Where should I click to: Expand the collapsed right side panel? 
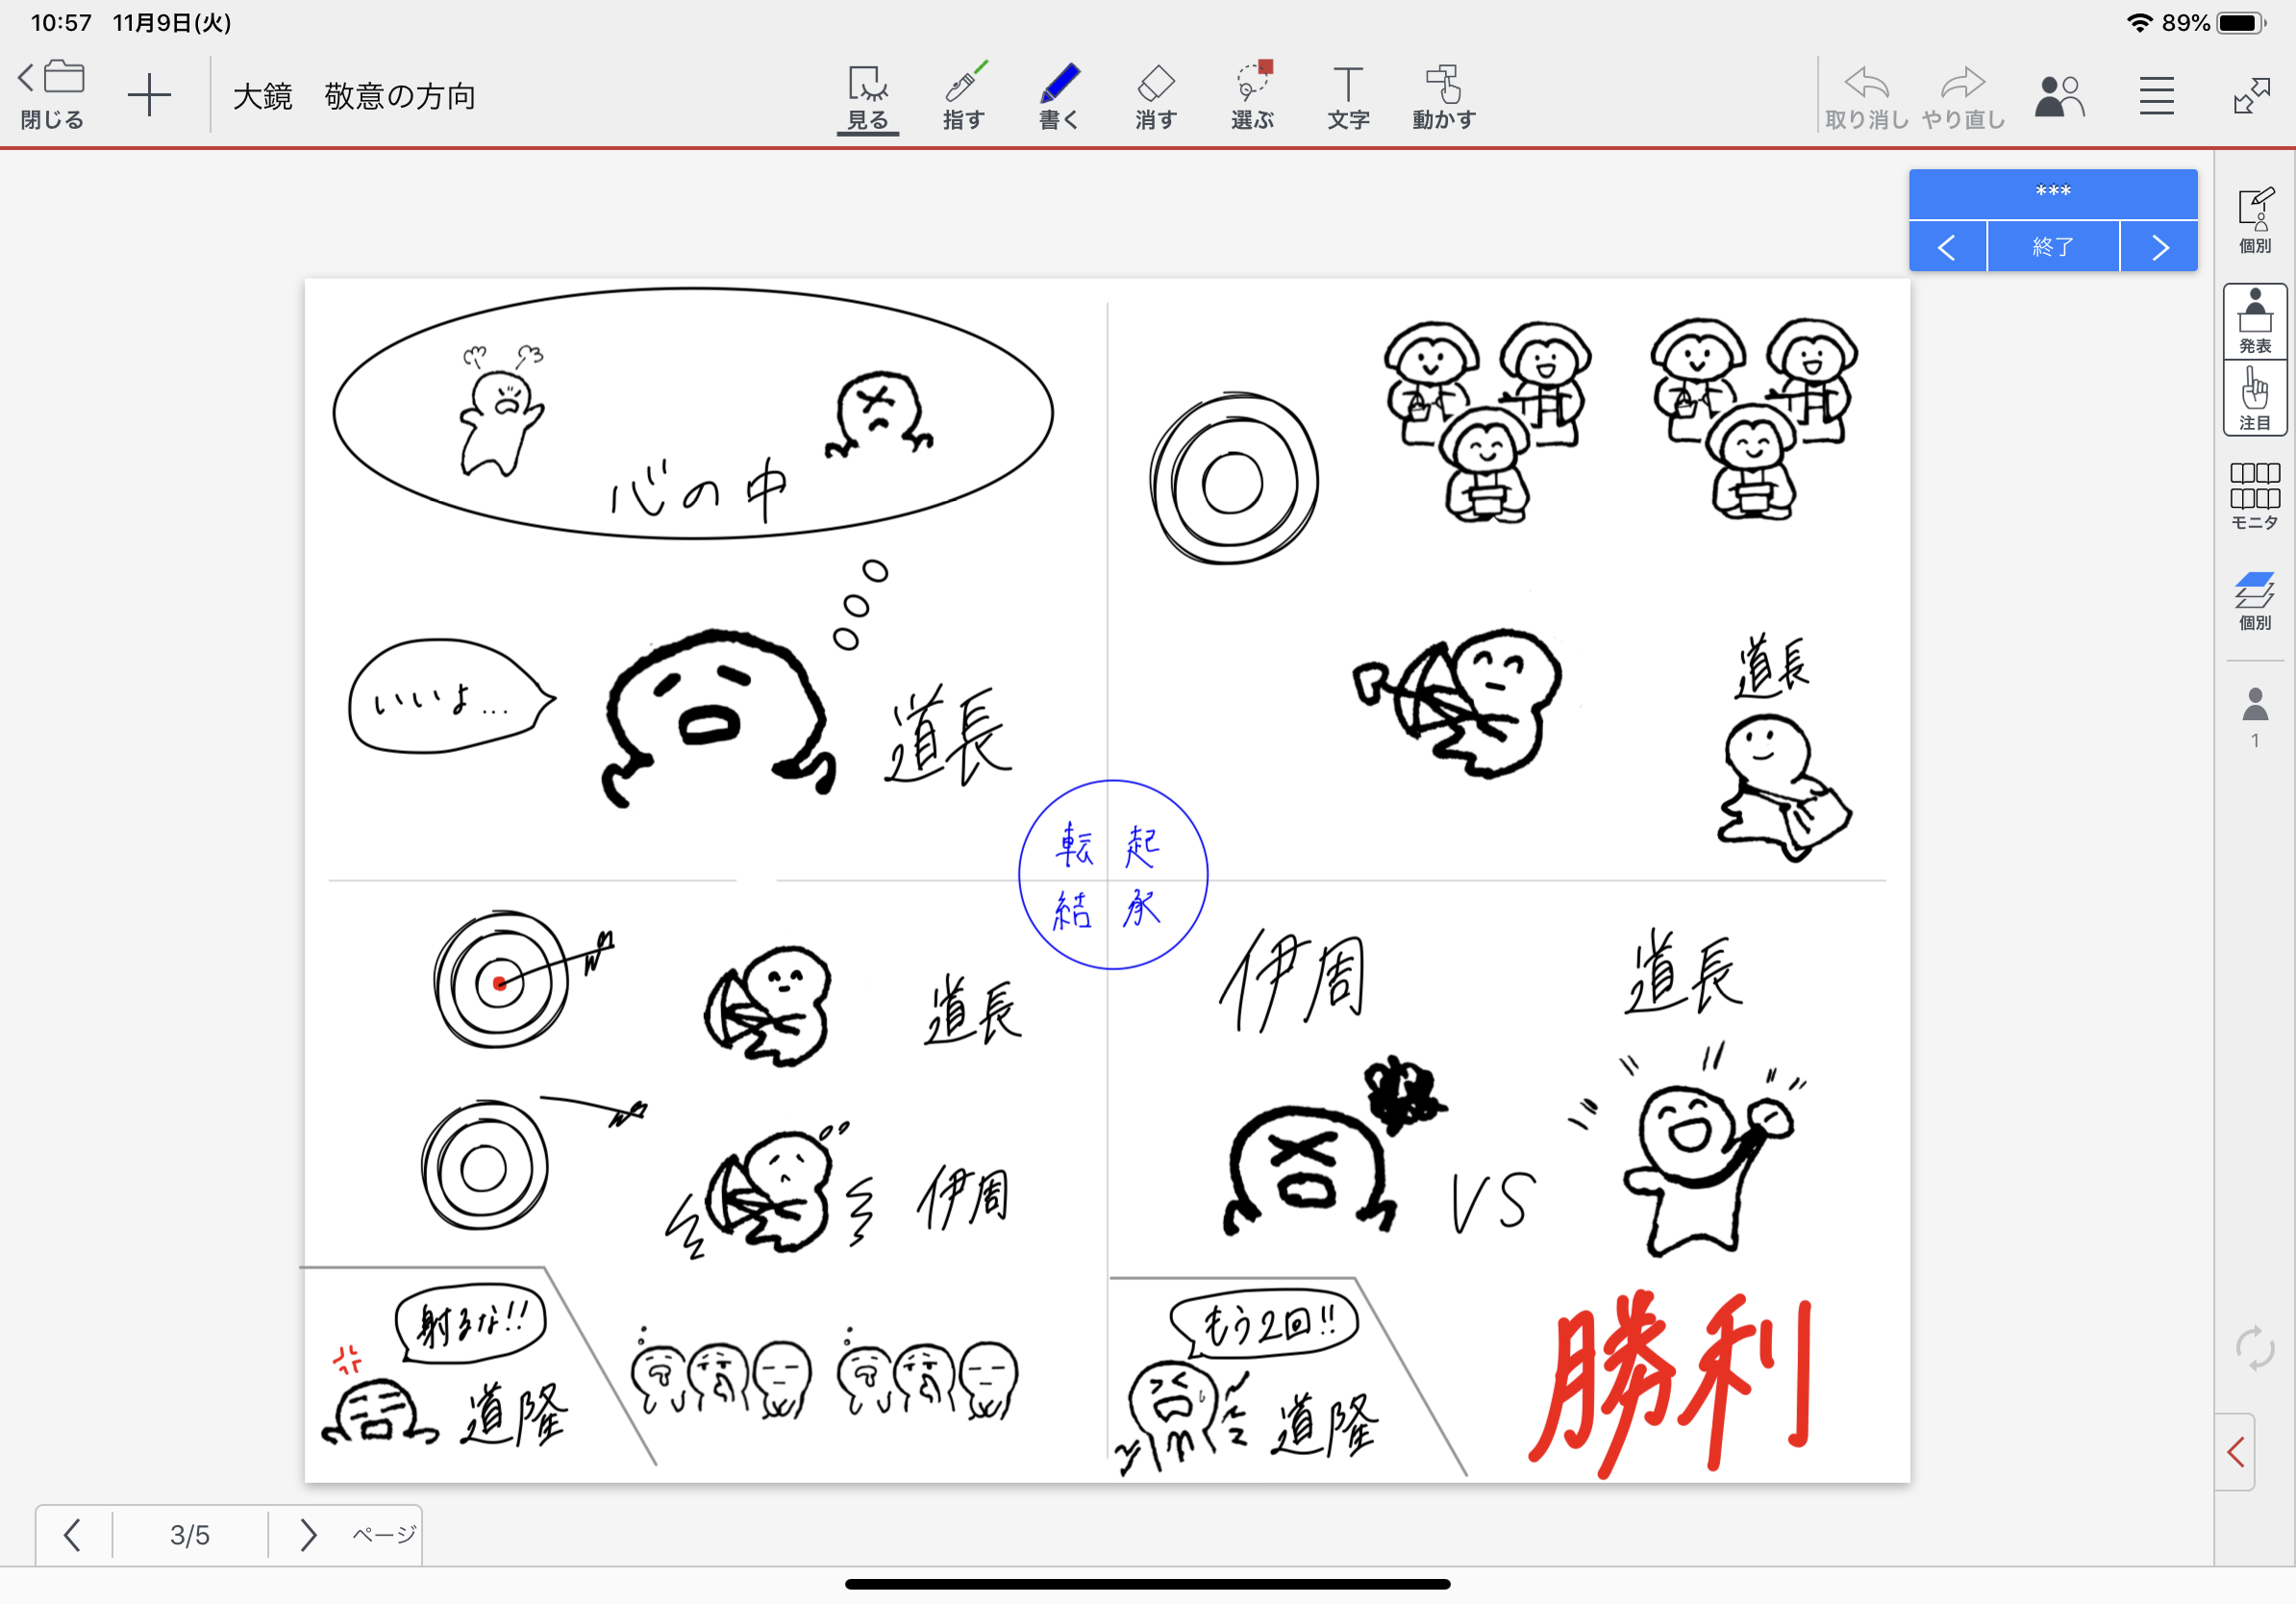(x=2236, y=1451)
